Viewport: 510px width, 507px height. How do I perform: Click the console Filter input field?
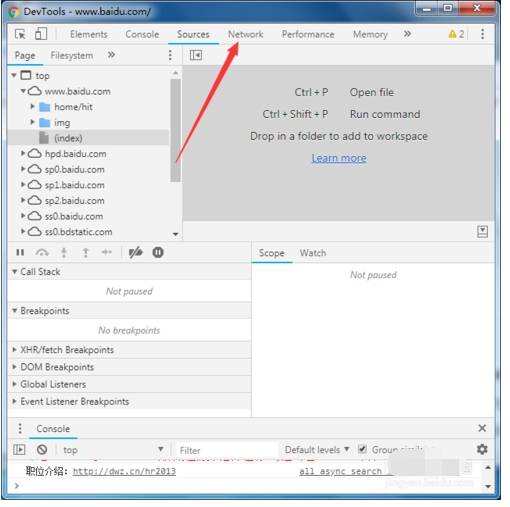[227, 450]
